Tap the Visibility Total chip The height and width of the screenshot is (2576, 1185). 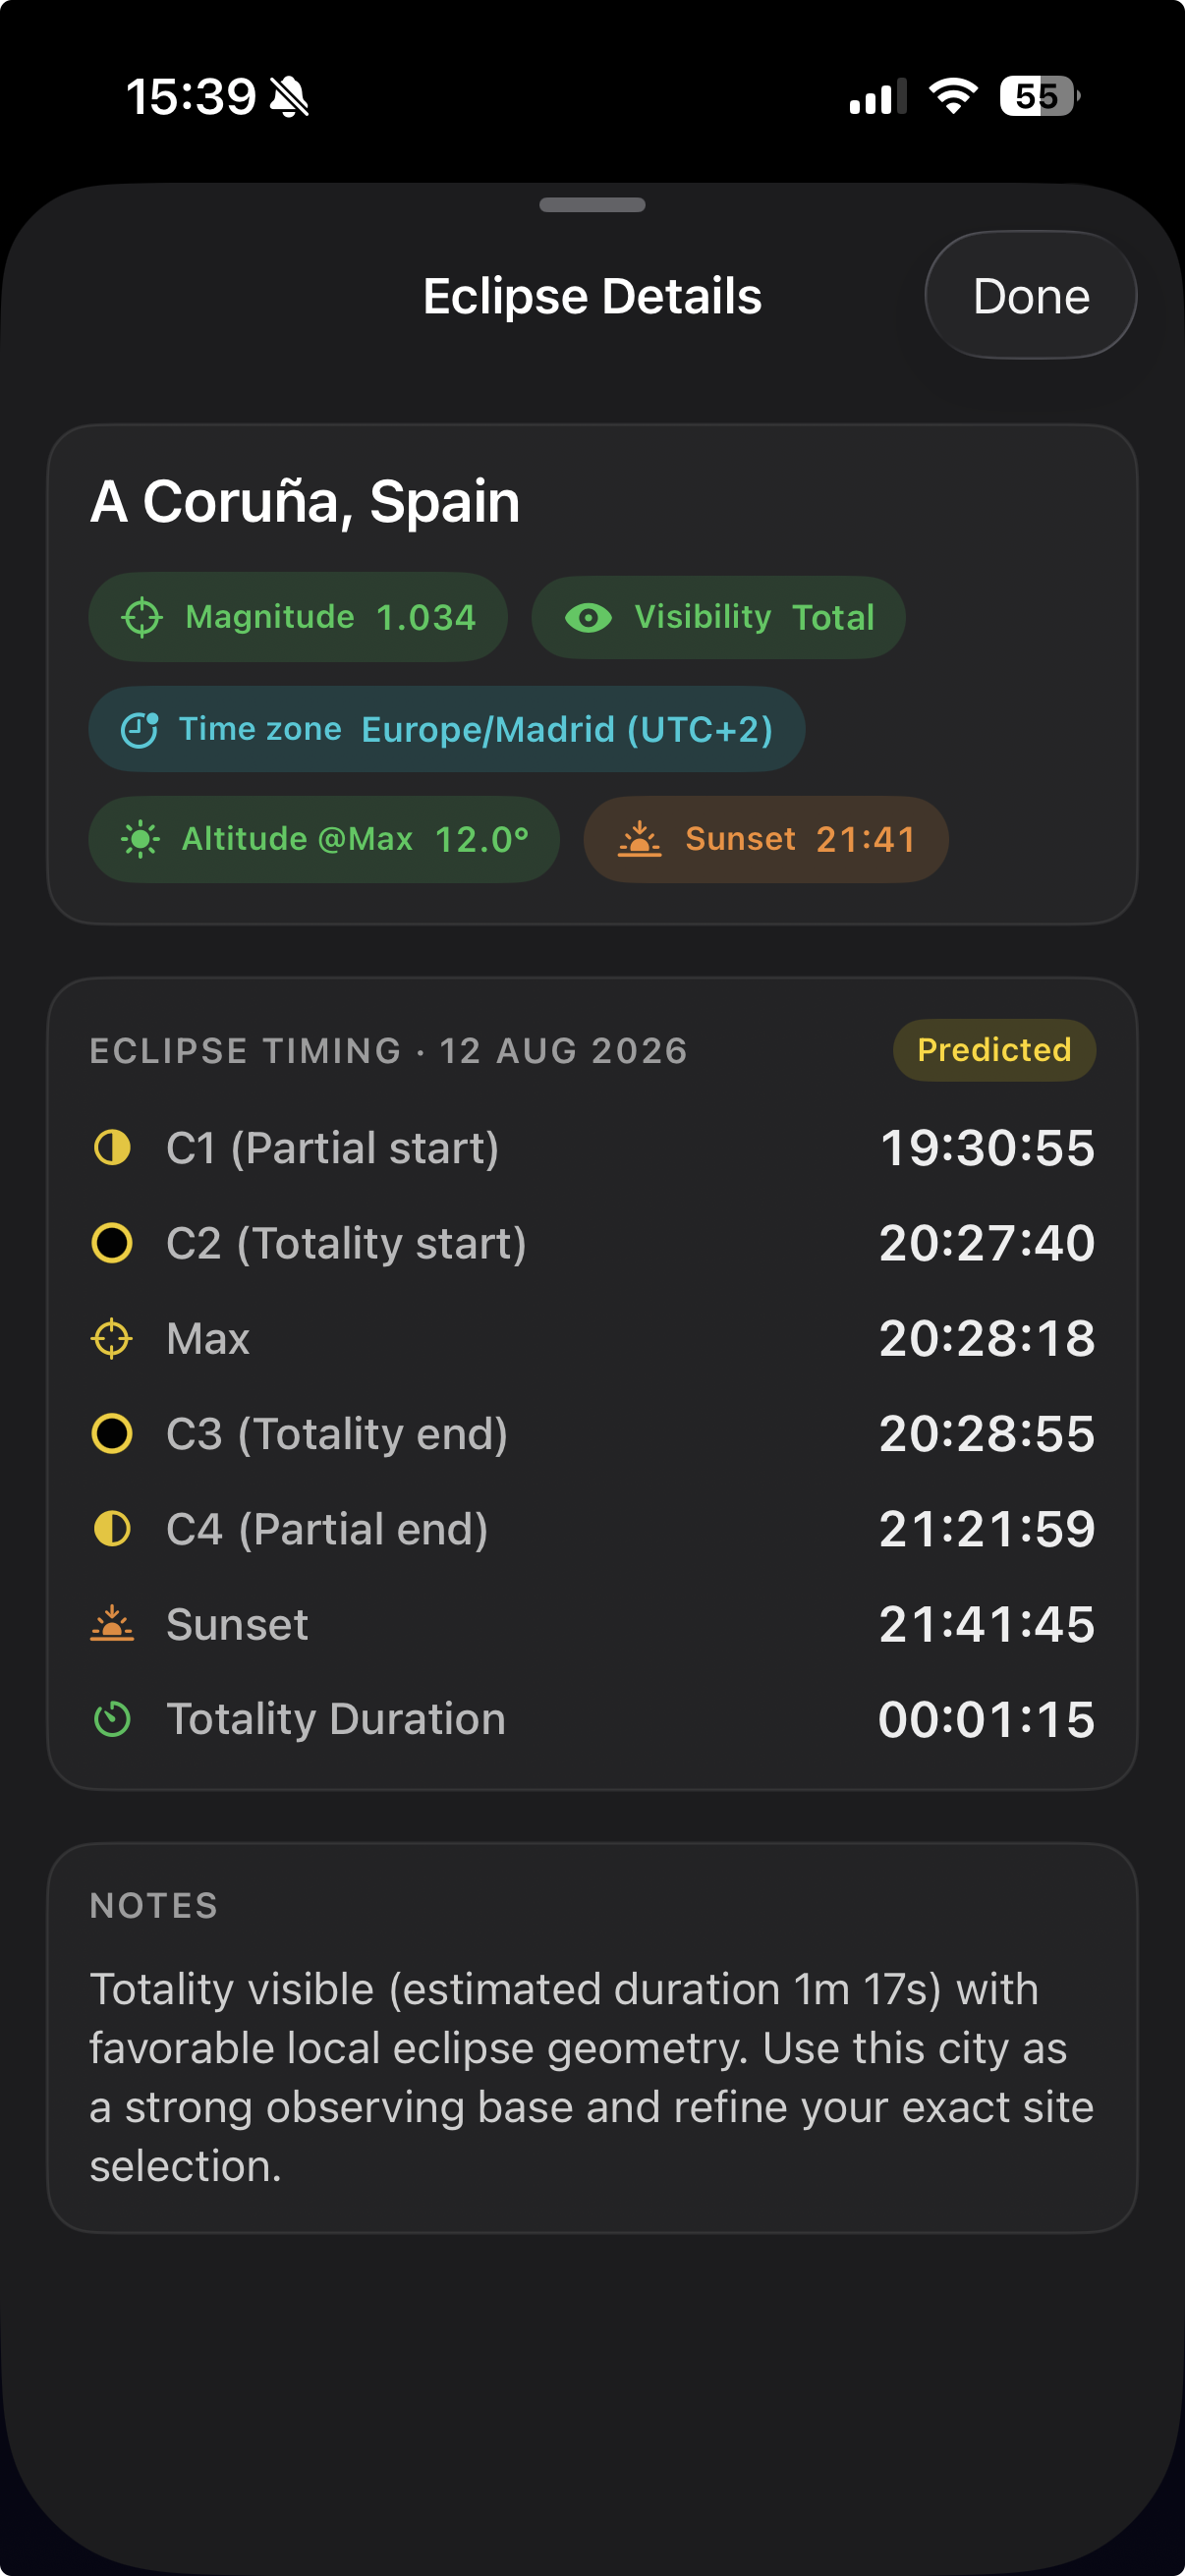[x=718, y=617]
